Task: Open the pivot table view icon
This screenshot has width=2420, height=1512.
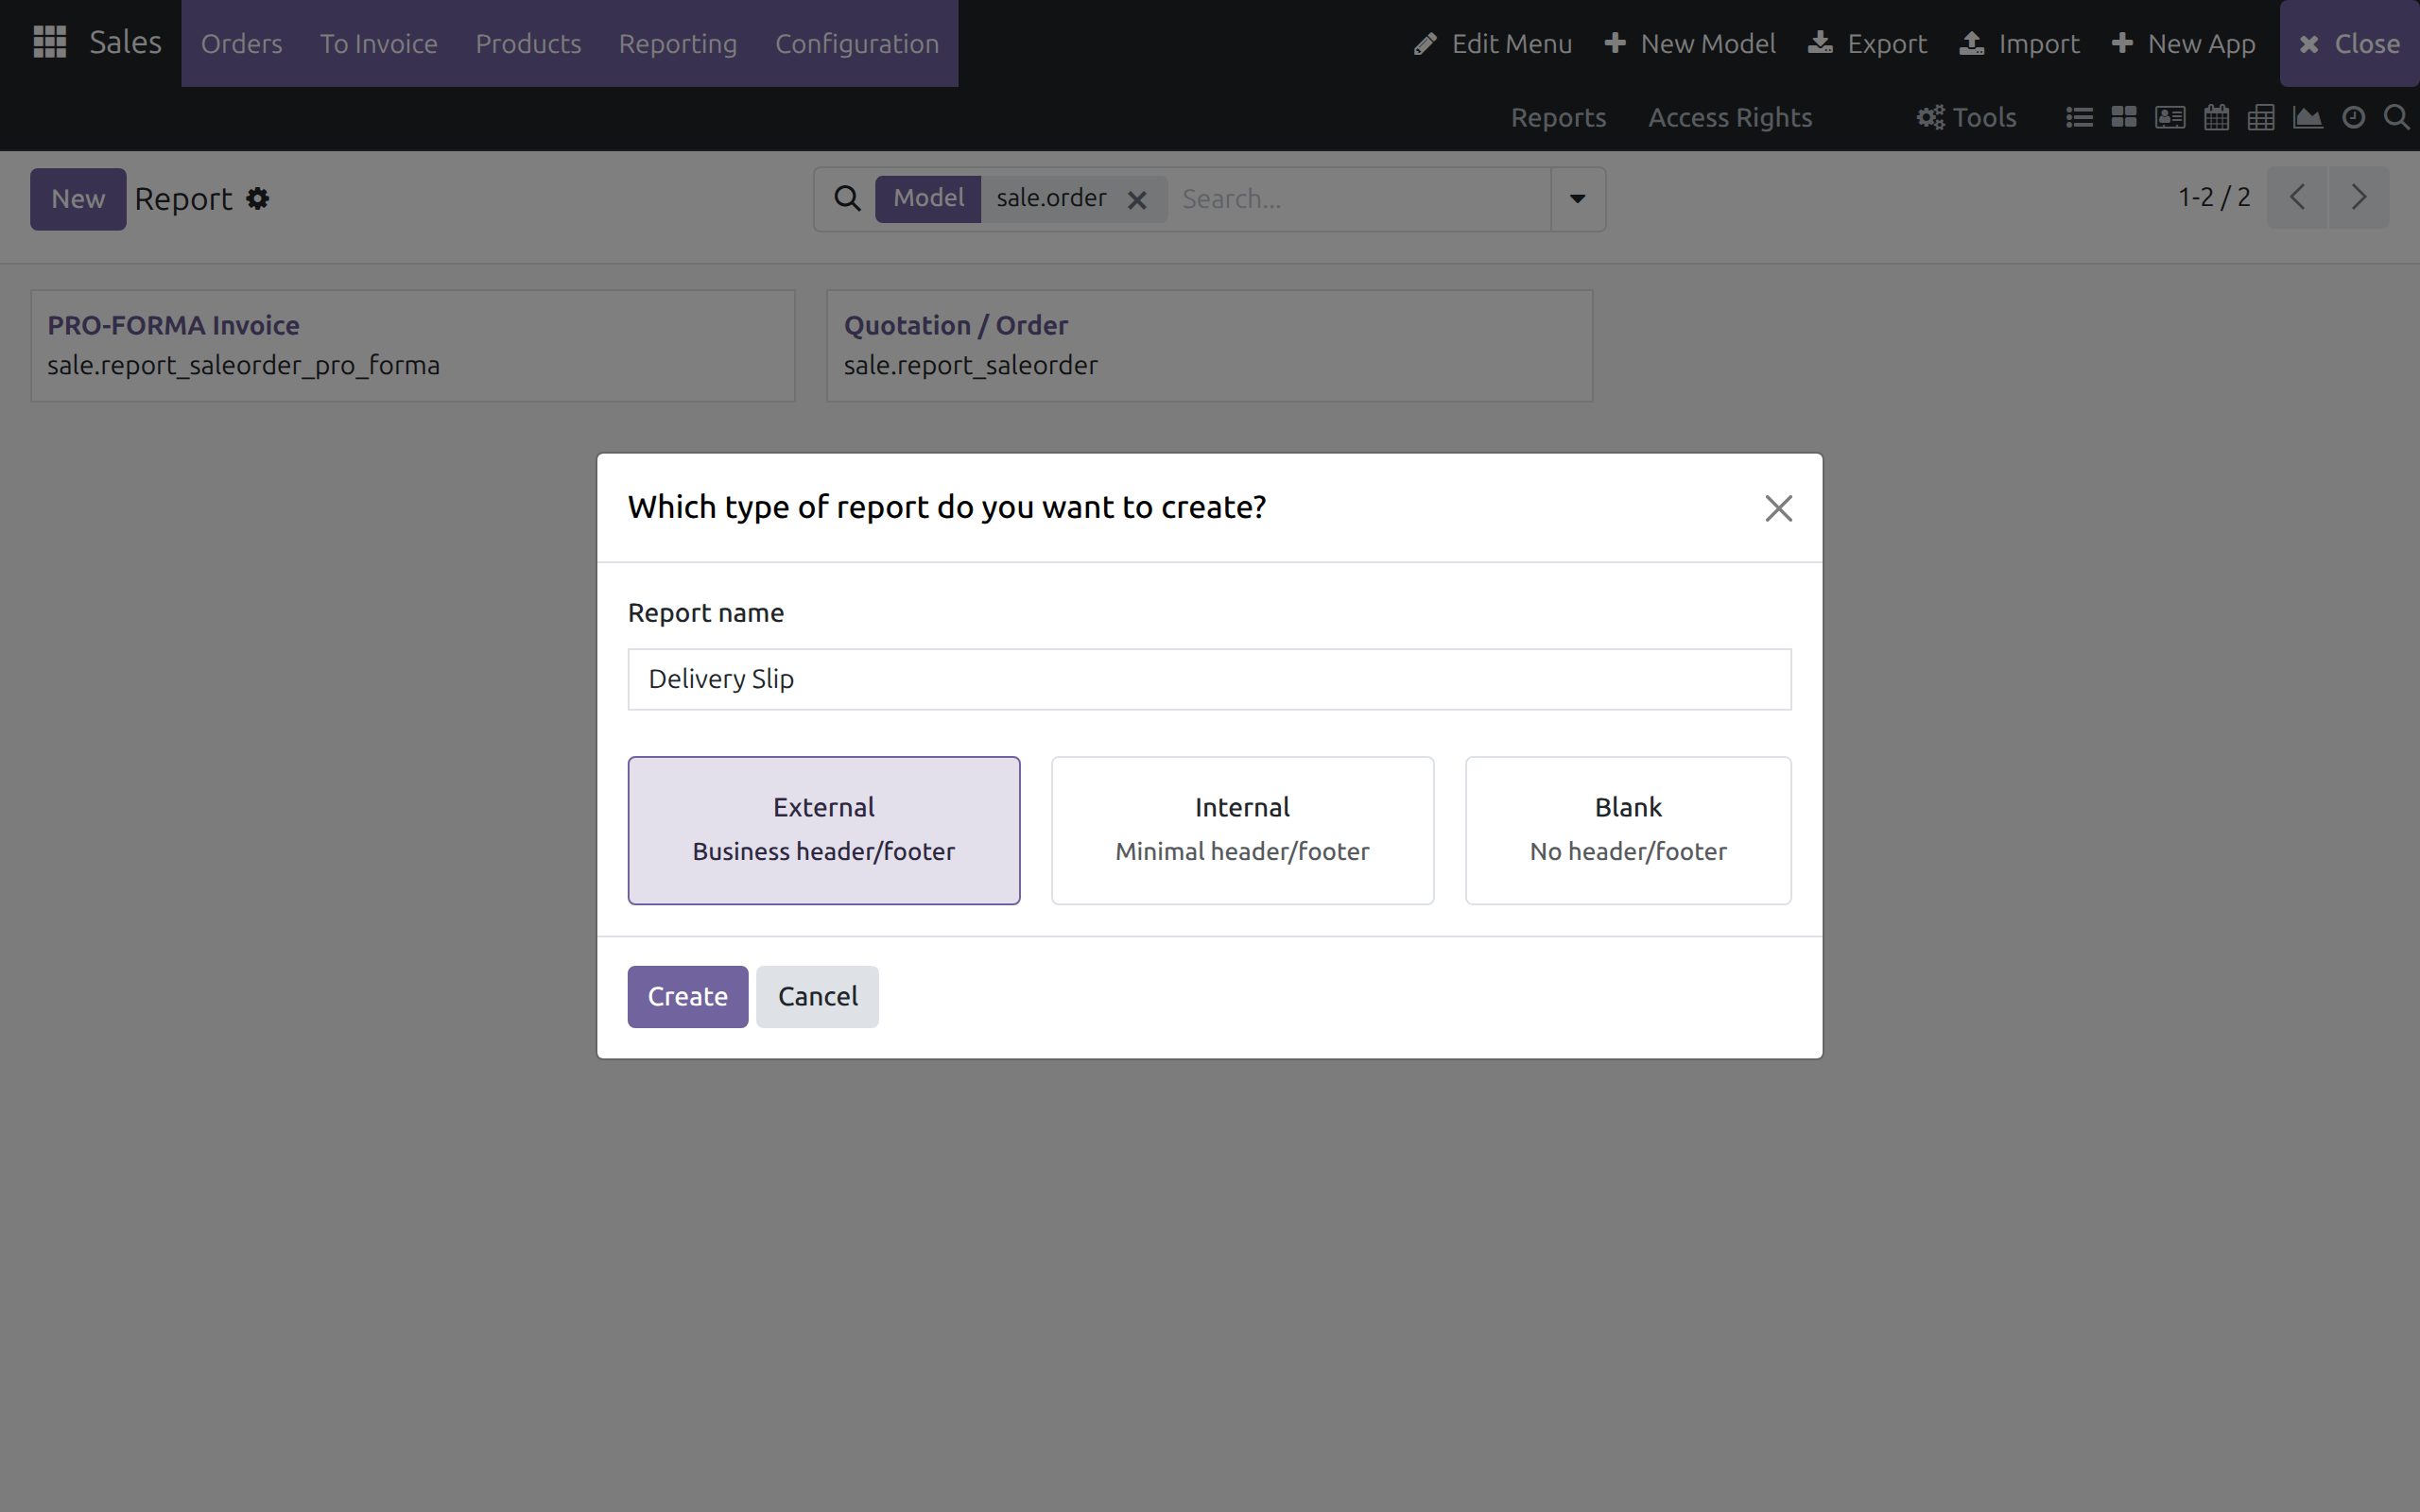Action: pyautogui.click(x=2261, y=118)
